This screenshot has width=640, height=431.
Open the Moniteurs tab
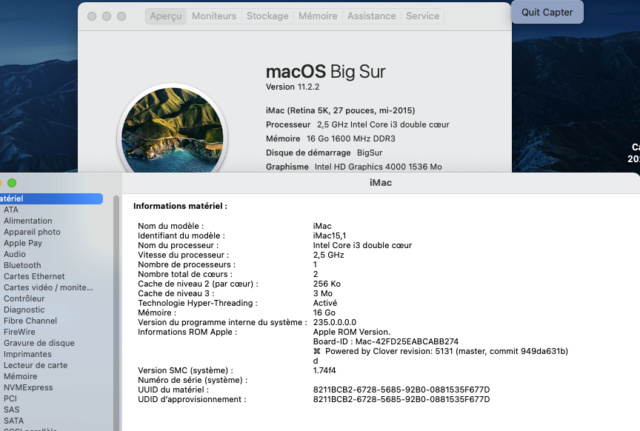point(214,16)
